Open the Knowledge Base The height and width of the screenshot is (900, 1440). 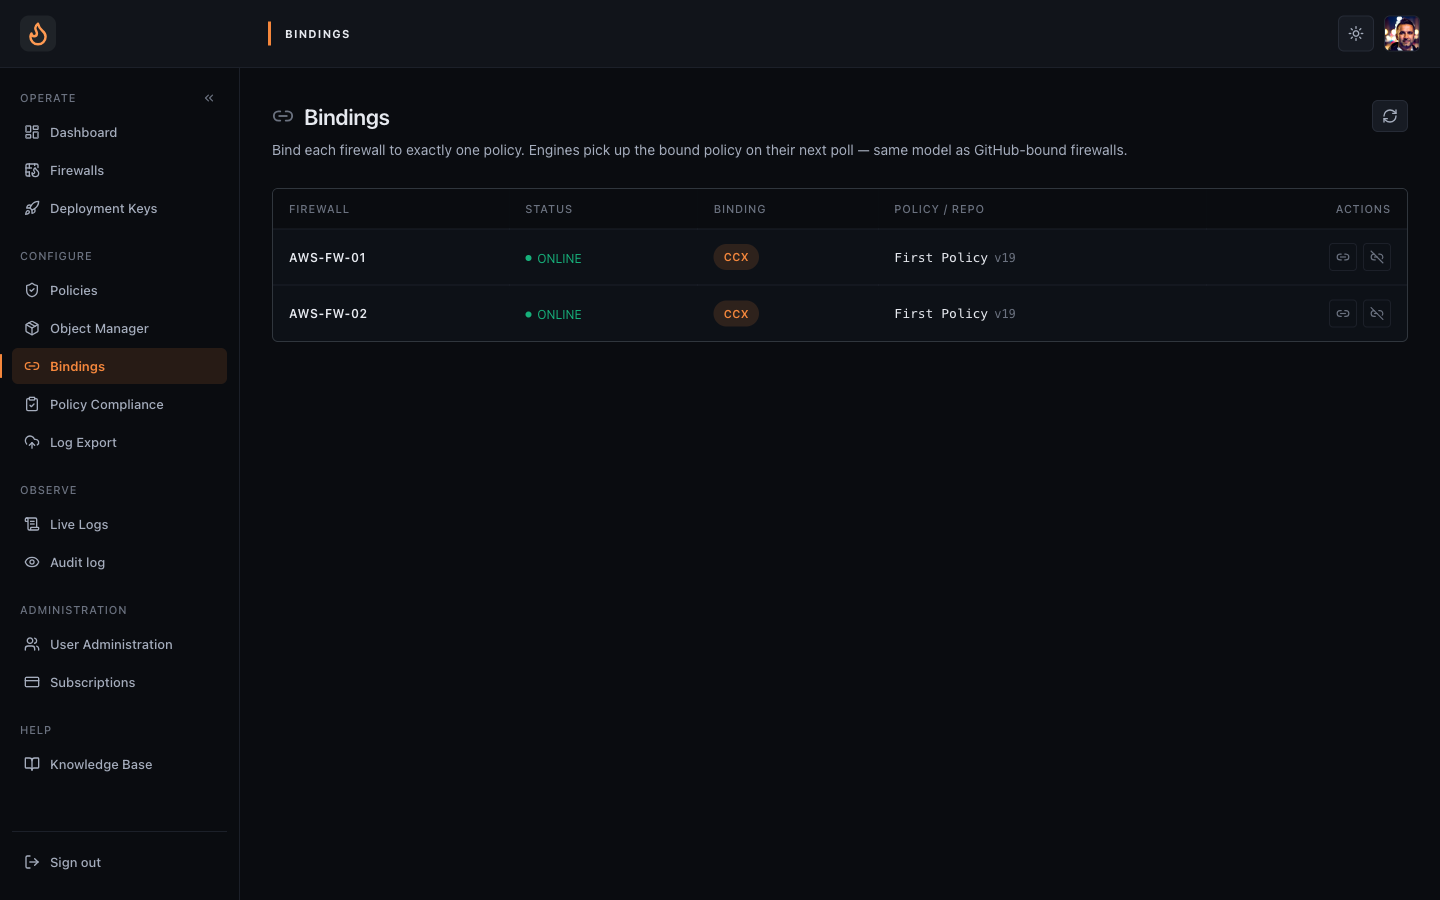119,764
